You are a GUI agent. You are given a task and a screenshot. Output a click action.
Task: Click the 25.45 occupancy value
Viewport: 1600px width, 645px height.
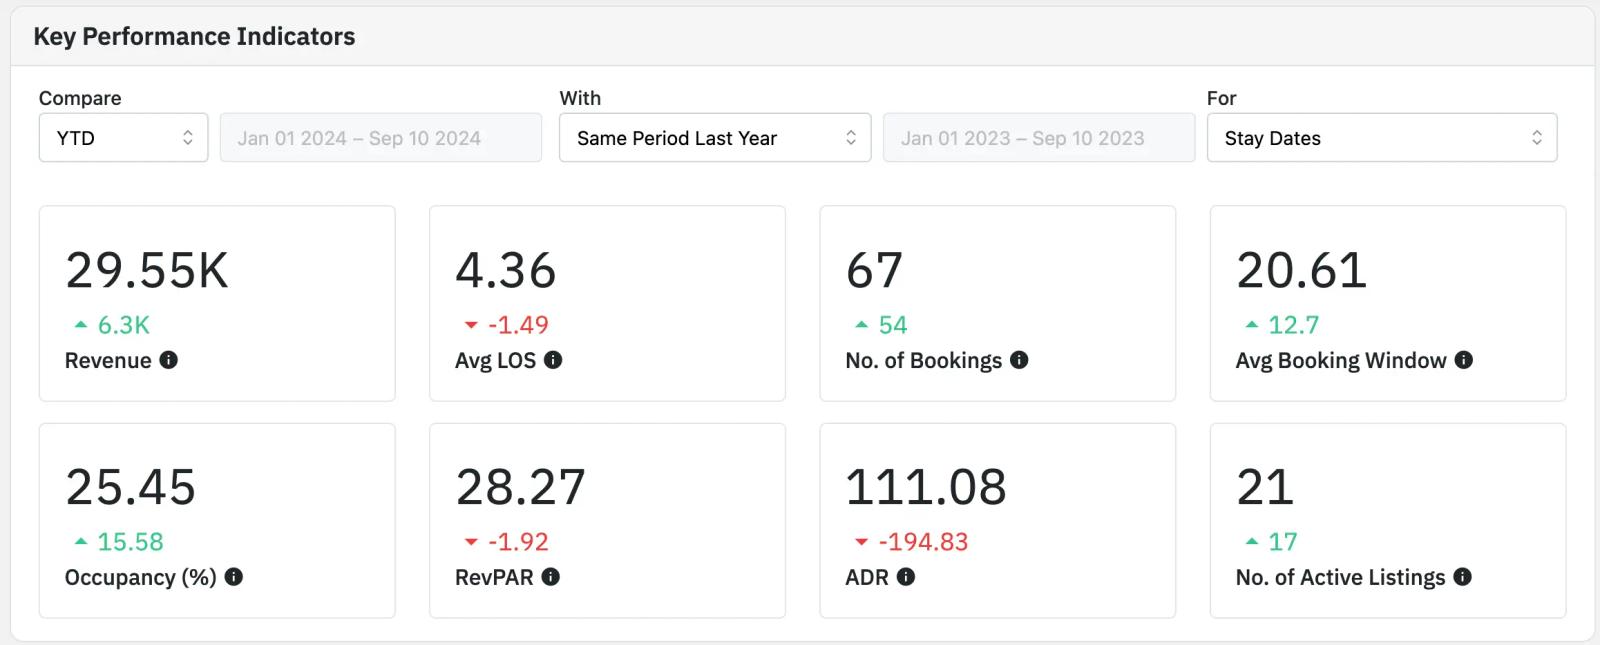click(131, 488)
